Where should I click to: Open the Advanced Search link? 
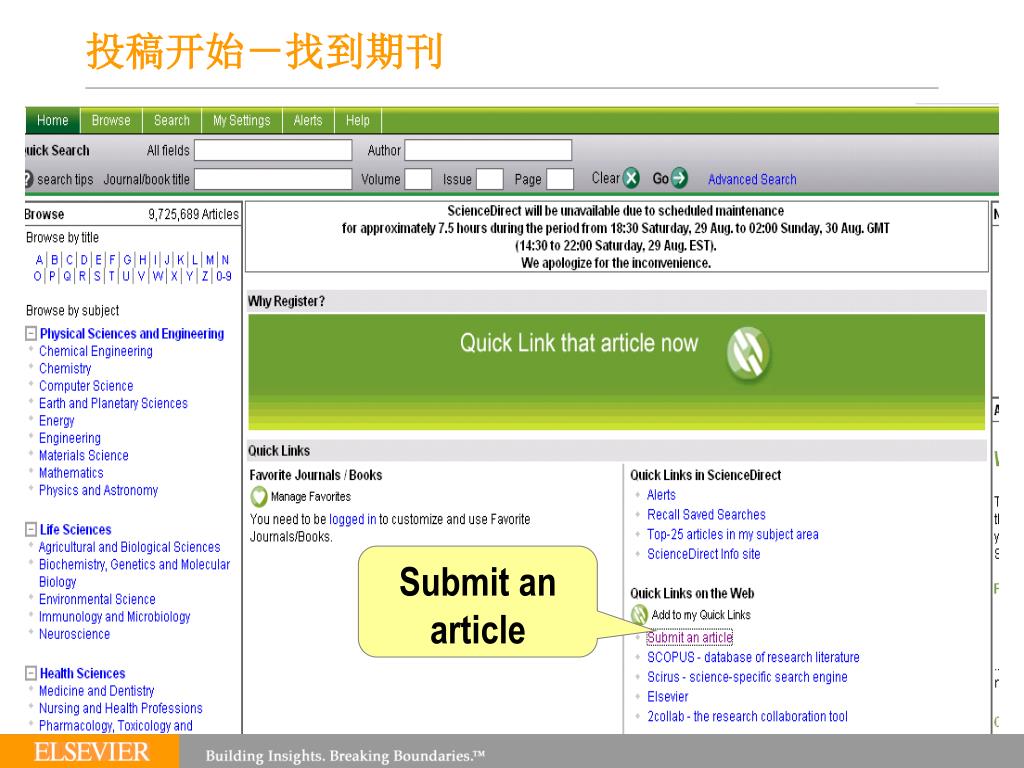[752, 179]
